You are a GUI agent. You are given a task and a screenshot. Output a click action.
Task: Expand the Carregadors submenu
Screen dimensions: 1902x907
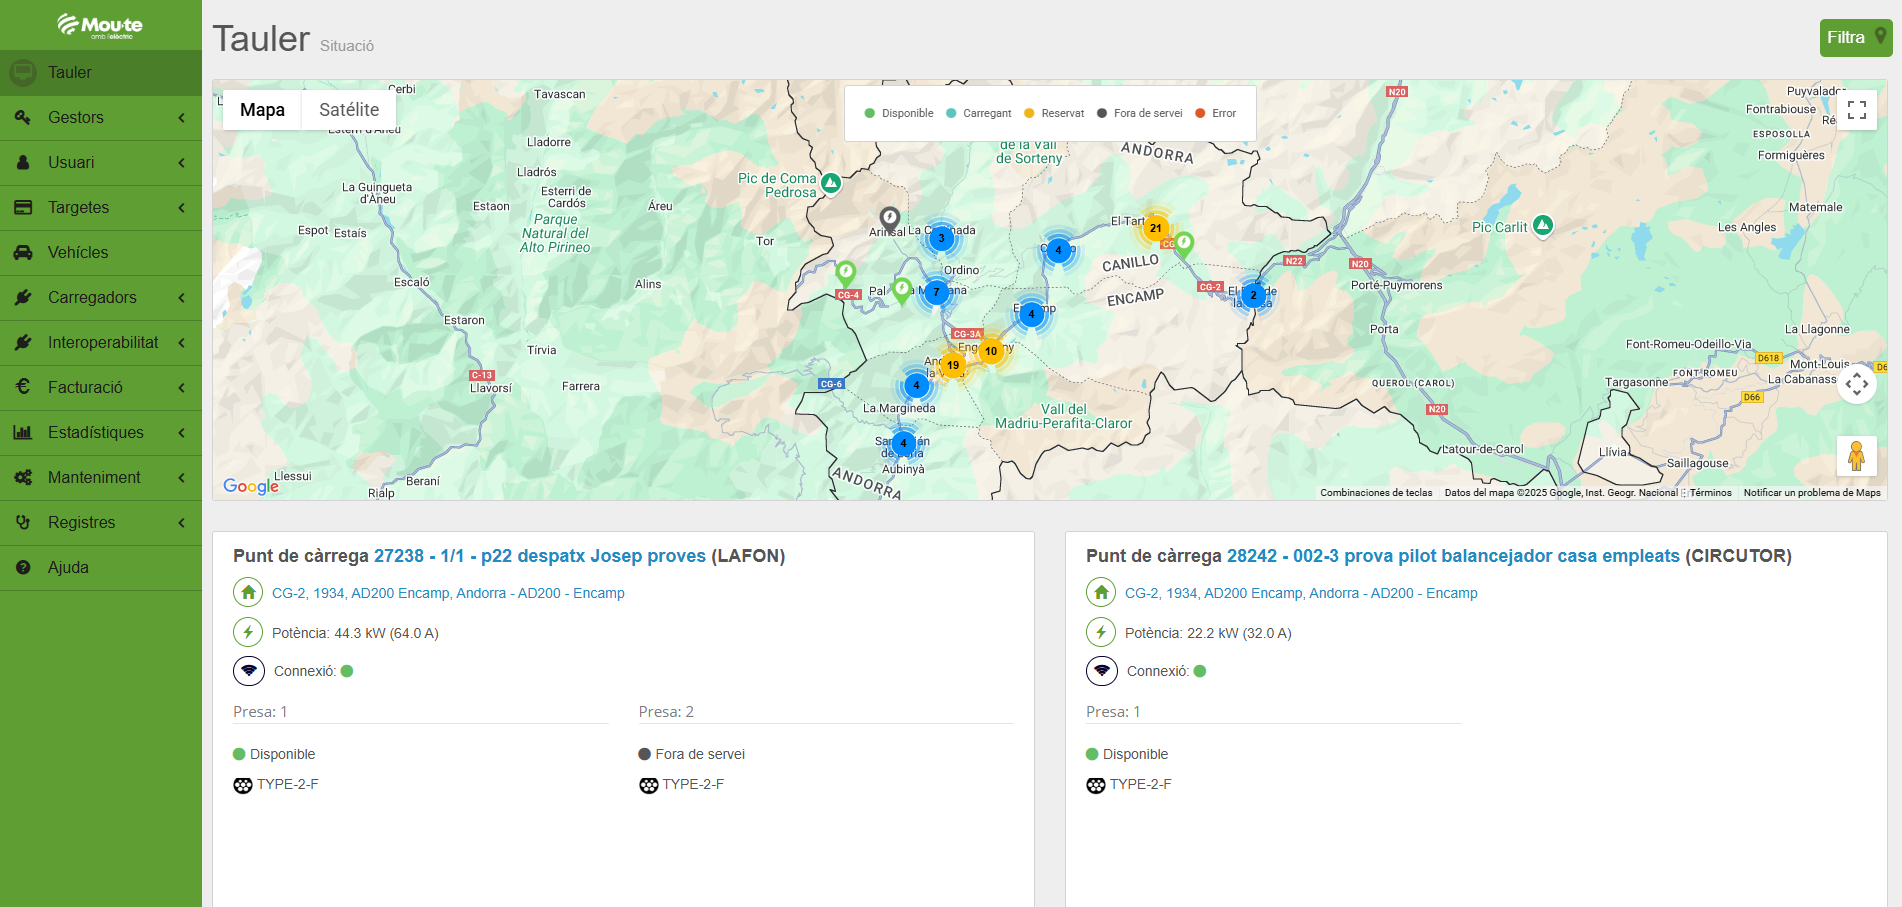click(x=100, y=297)
